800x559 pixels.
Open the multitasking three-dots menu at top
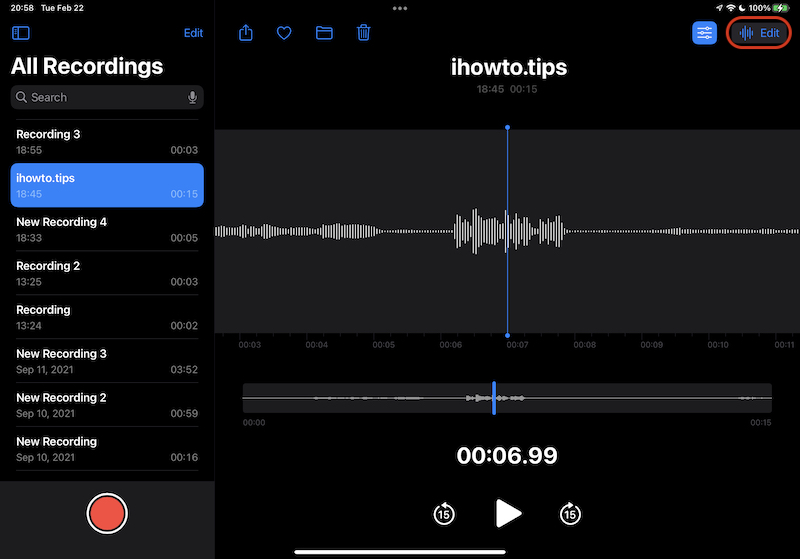(400, 9)
